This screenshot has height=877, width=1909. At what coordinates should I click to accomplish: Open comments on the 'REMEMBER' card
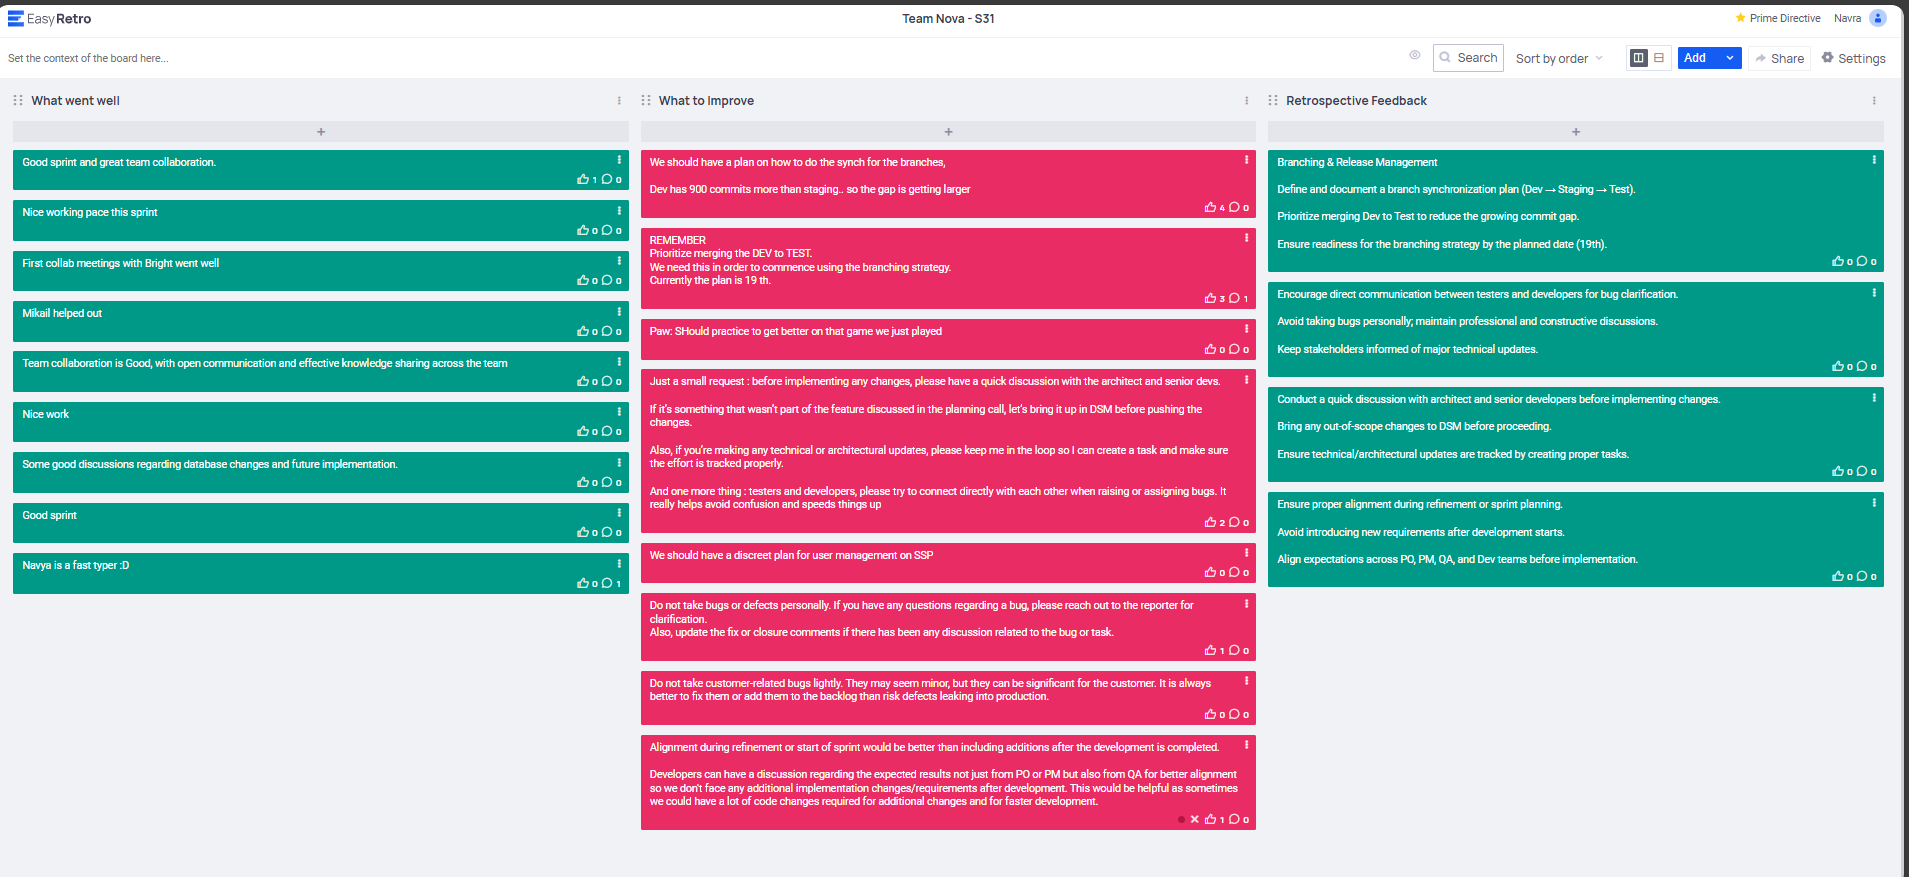pyautogui.click(x=1234, y=298)
